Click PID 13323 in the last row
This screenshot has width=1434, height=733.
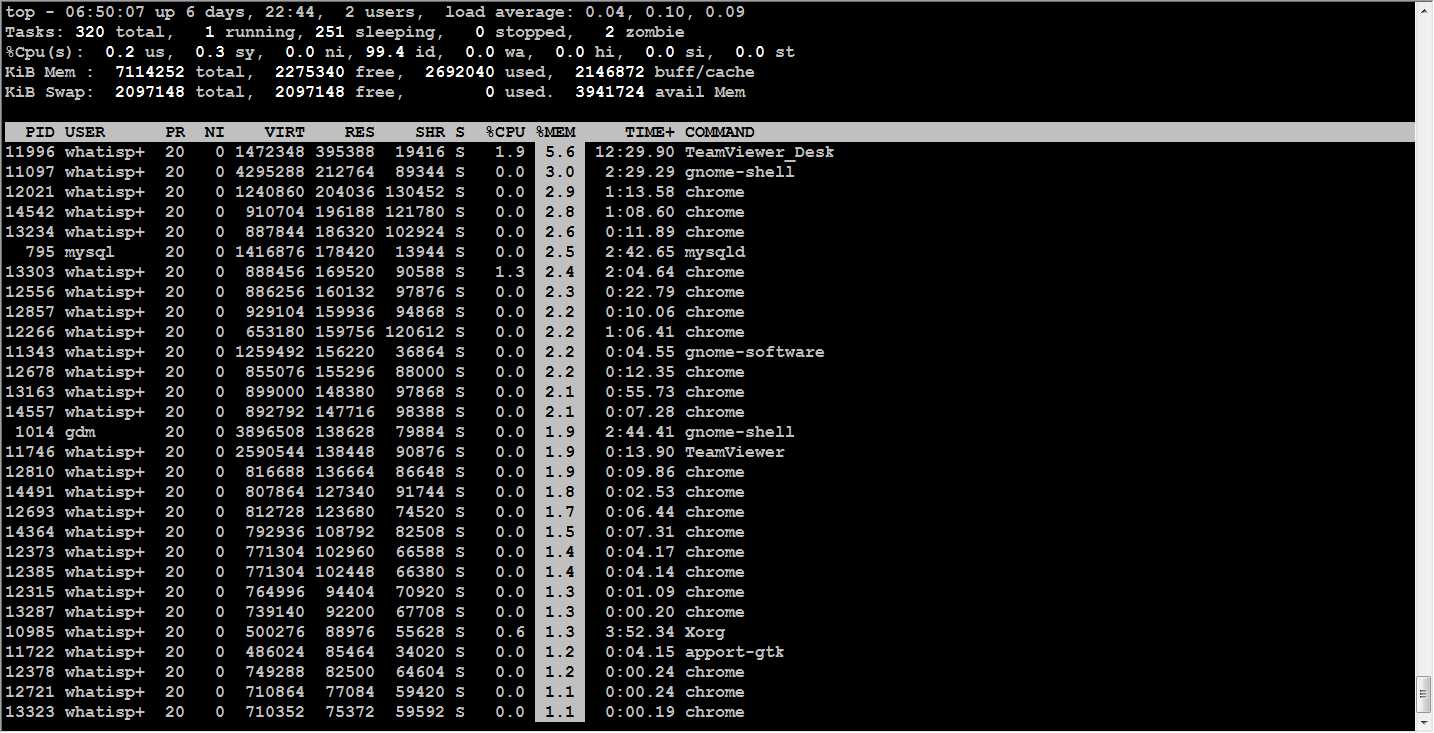30,712
